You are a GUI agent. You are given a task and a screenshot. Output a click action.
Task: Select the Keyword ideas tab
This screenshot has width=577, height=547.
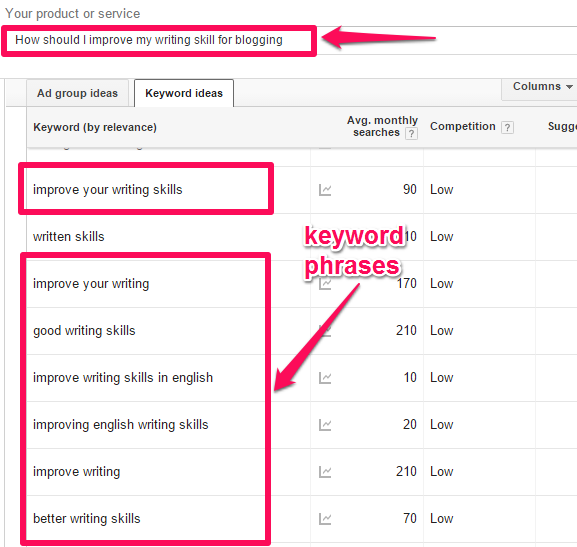pos(184,93)
